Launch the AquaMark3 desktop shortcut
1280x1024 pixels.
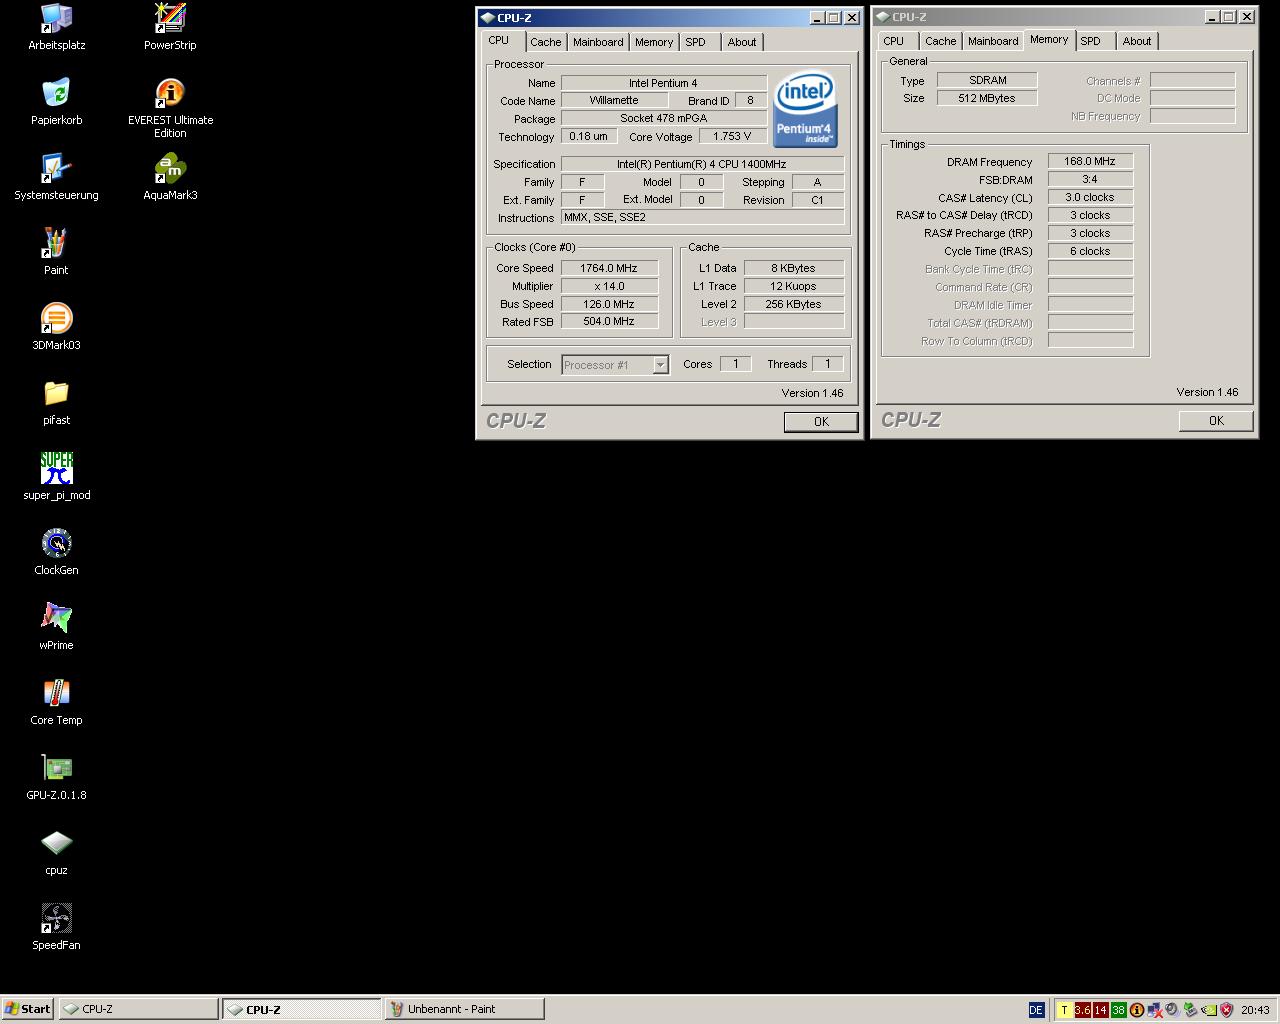click(x=170, y=176)
